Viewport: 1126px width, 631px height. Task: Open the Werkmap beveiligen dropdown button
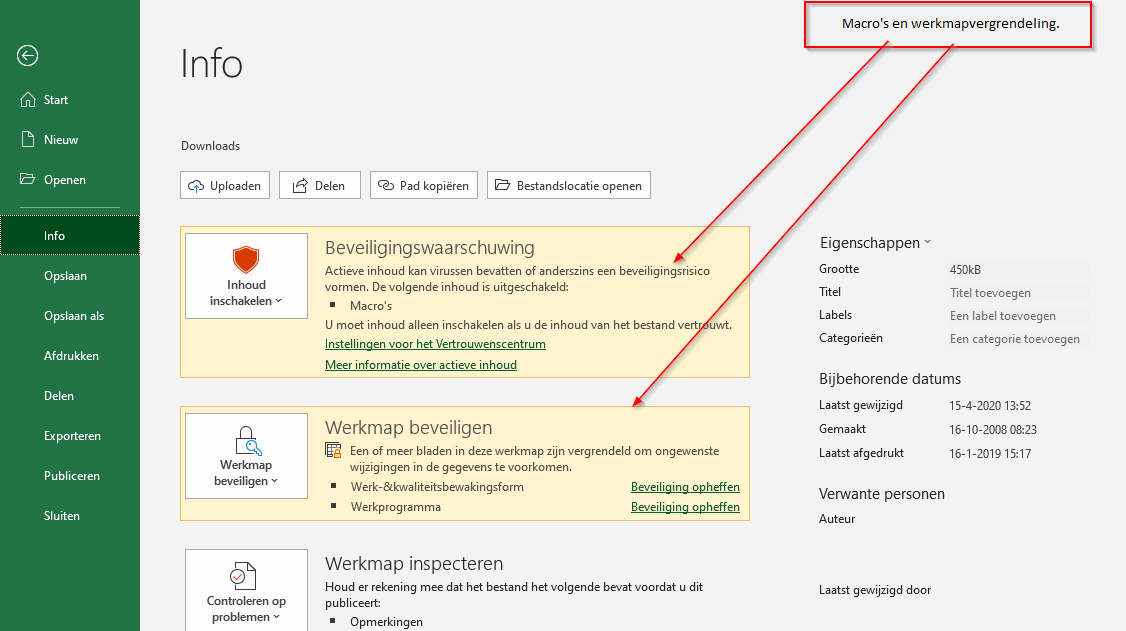(246, 456)
